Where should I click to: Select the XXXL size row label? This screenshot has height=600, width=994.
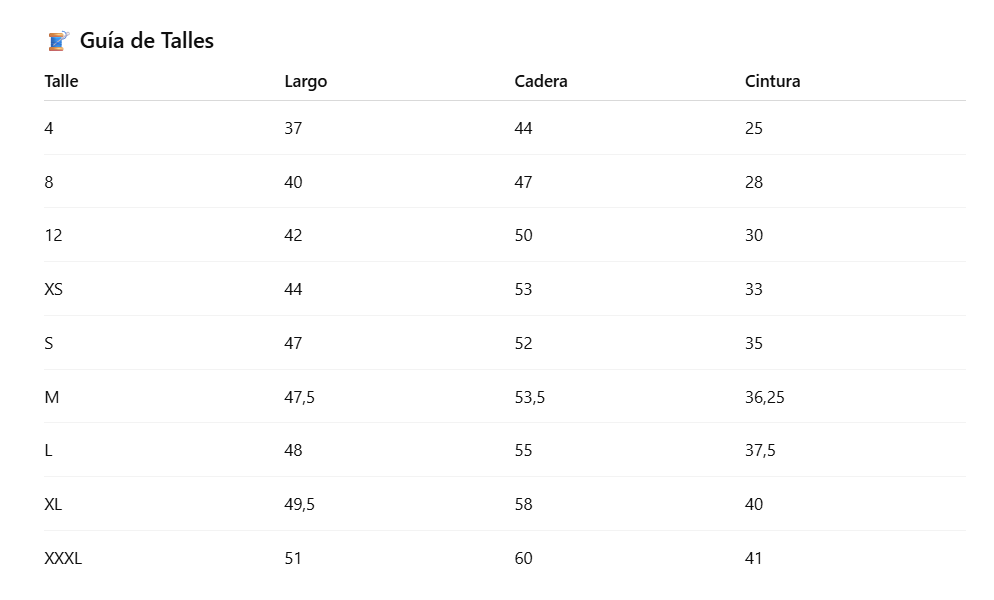click(63, 558)
